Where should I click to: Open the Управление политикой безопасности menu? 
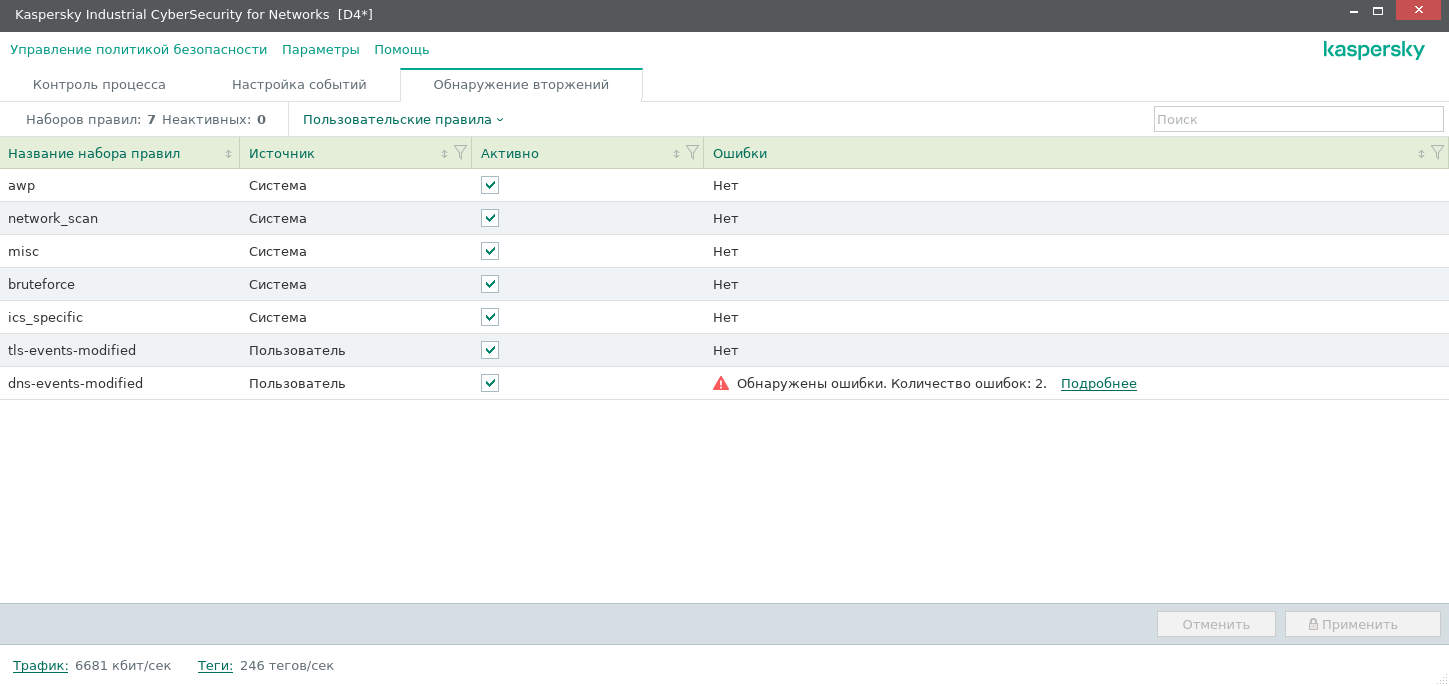pos(139,49)
